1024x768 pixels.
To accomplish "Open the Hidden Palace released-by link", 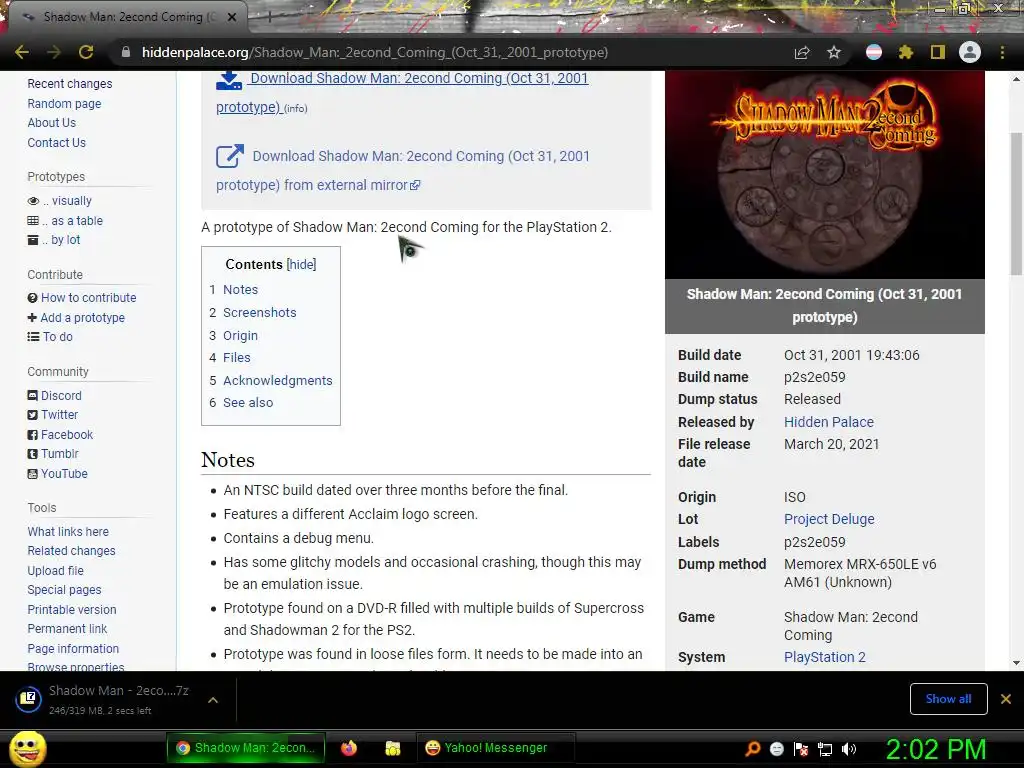I will point(829,422).
